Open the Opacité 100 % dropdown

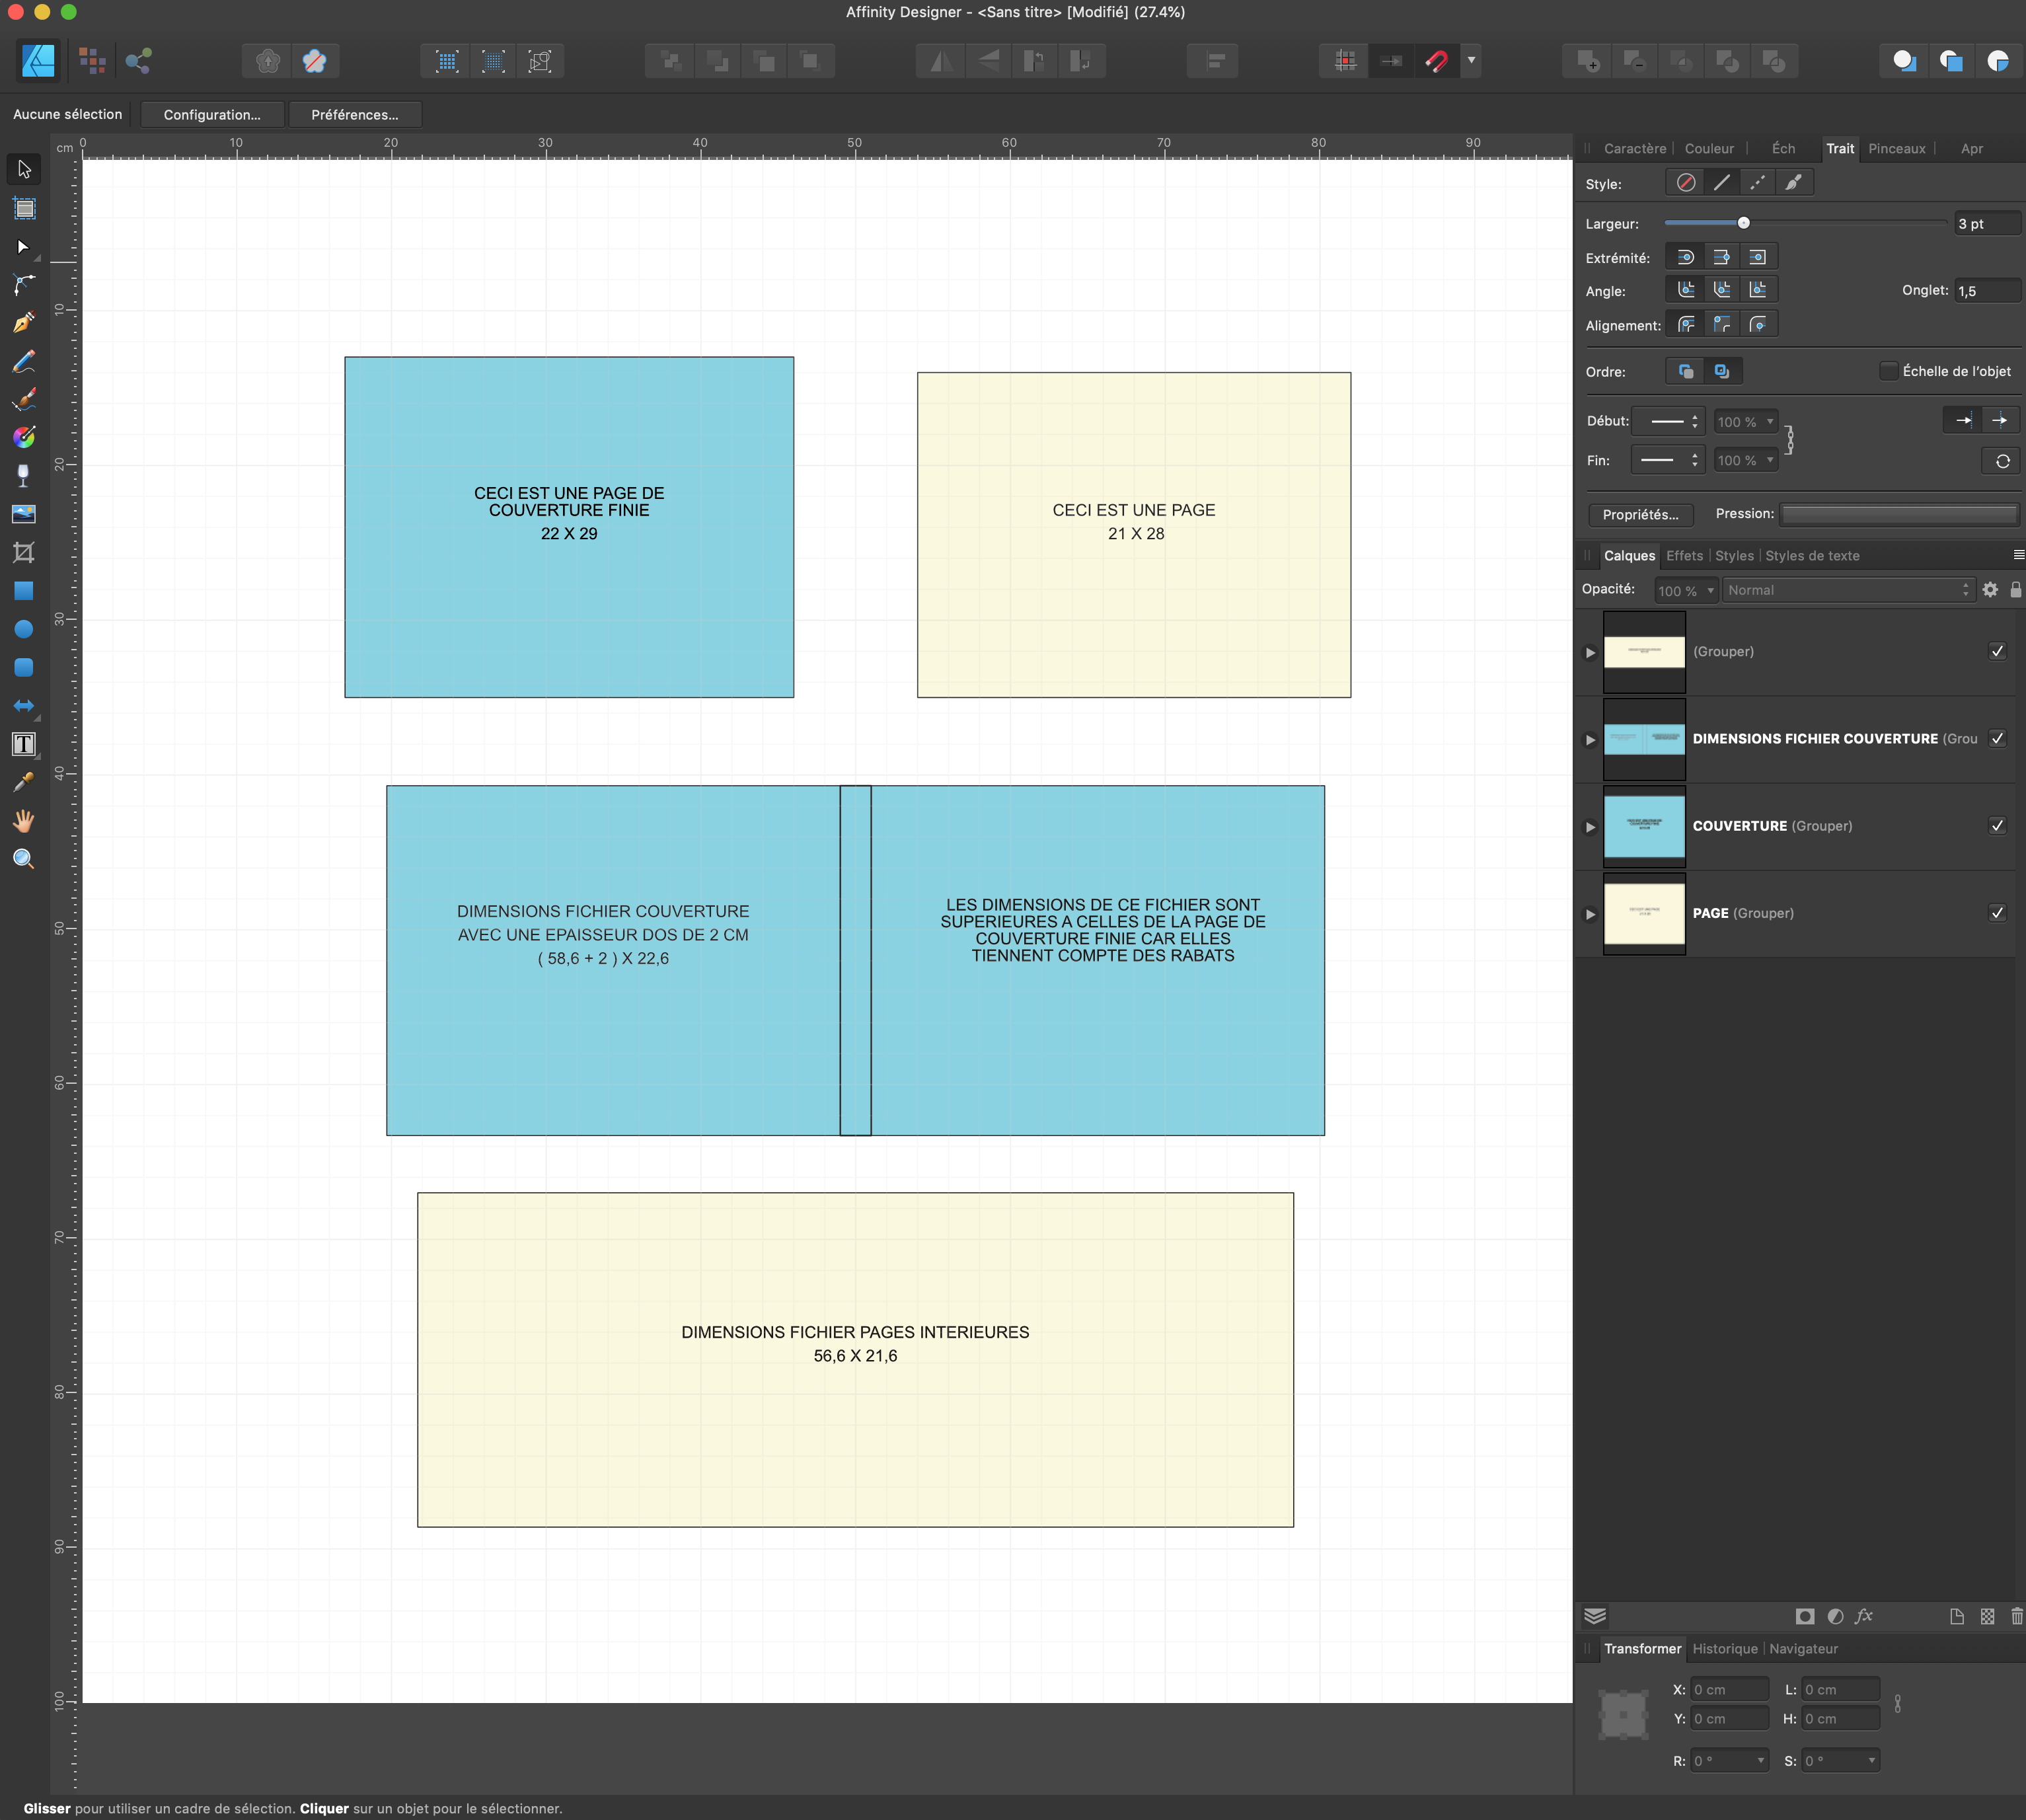point(1686,590)
